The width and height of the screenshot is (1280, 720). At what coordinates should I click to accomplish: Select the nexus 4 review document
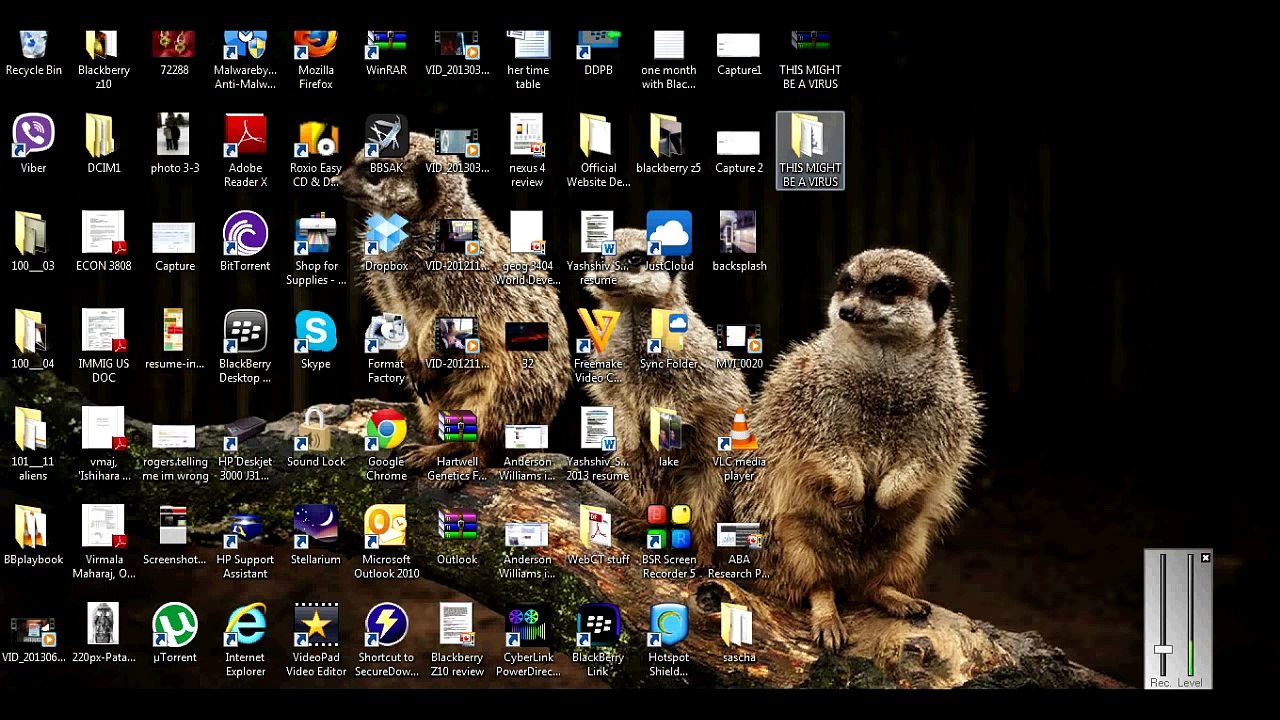point(528,152)
